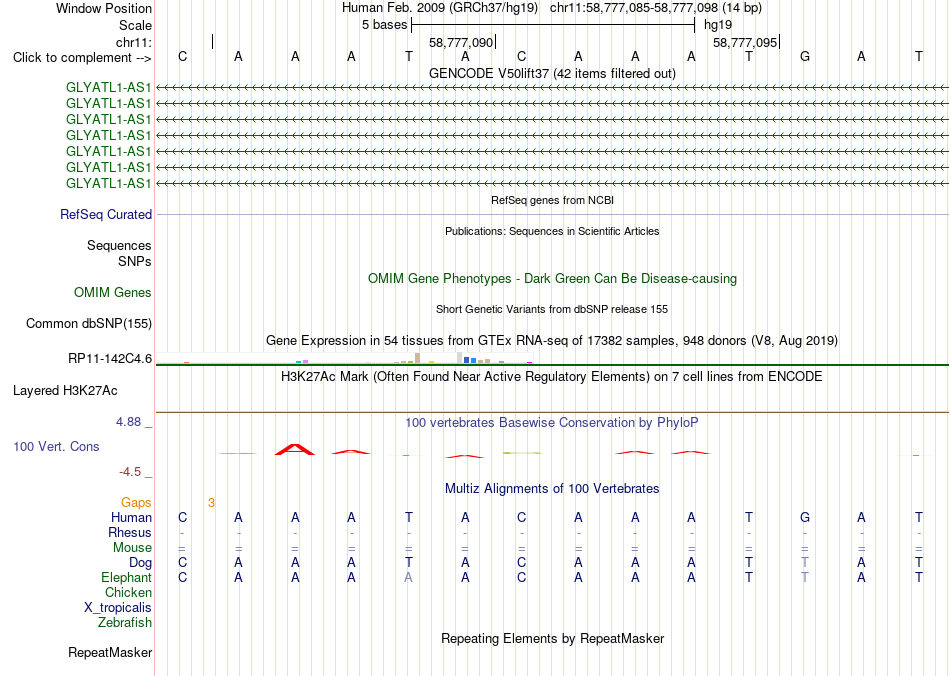The height and width of the screenshot is (676, 950).
Task: Click the tallest red PhyloP conservation peak
Action: tap(295, 449)
